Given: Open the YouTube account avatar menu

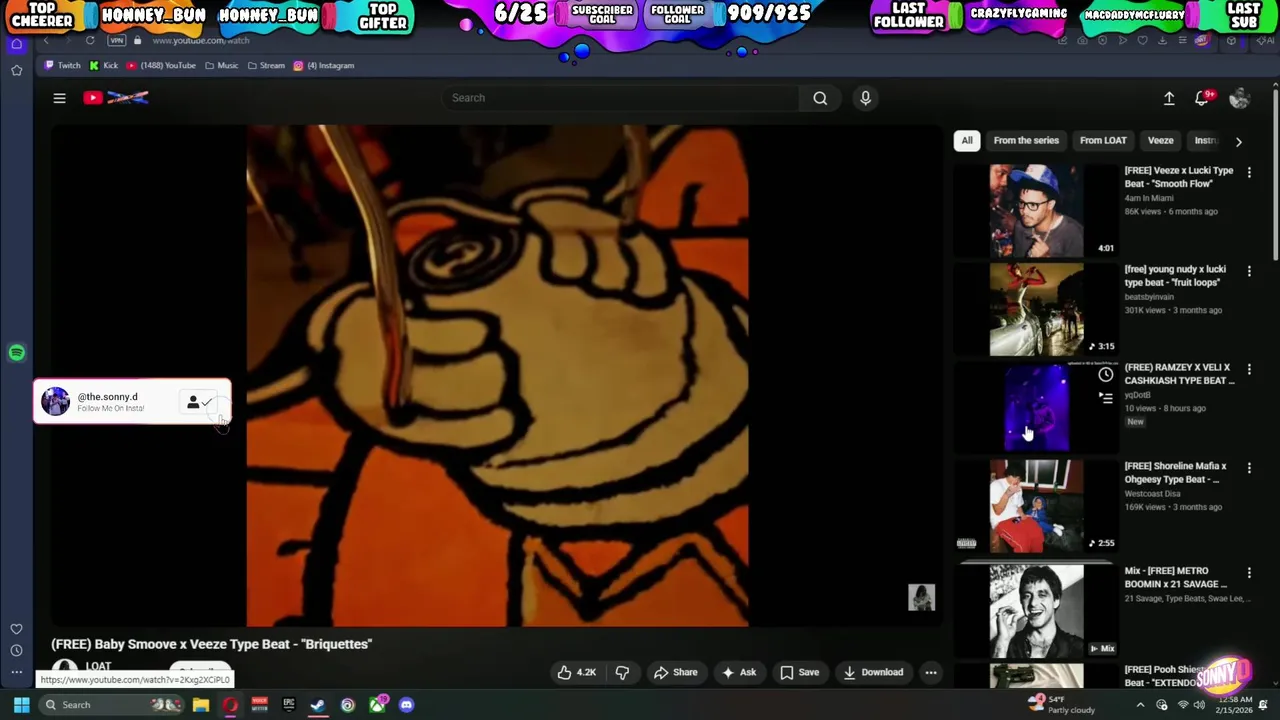Looking at the screenshot, I should pos(1239,98).
